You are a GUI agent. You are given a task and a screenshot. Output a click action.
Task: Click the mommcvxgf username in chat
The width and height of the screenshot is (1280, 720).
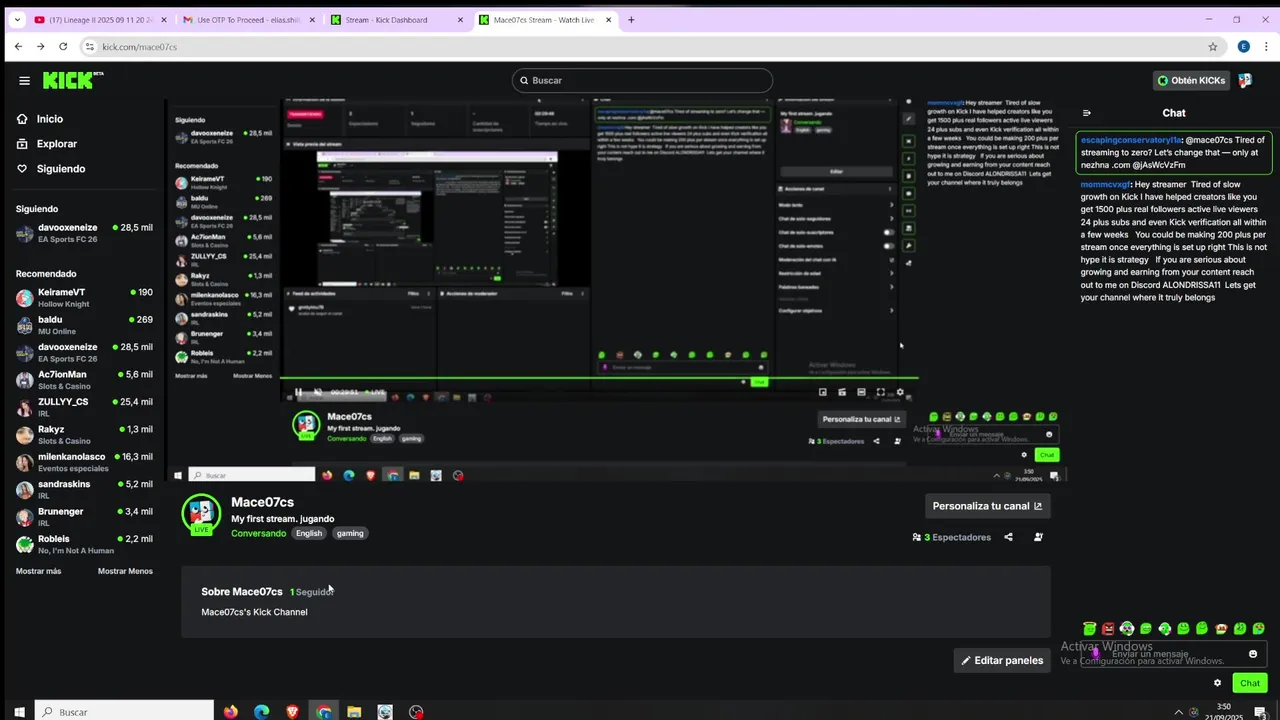click(1106, 184)
